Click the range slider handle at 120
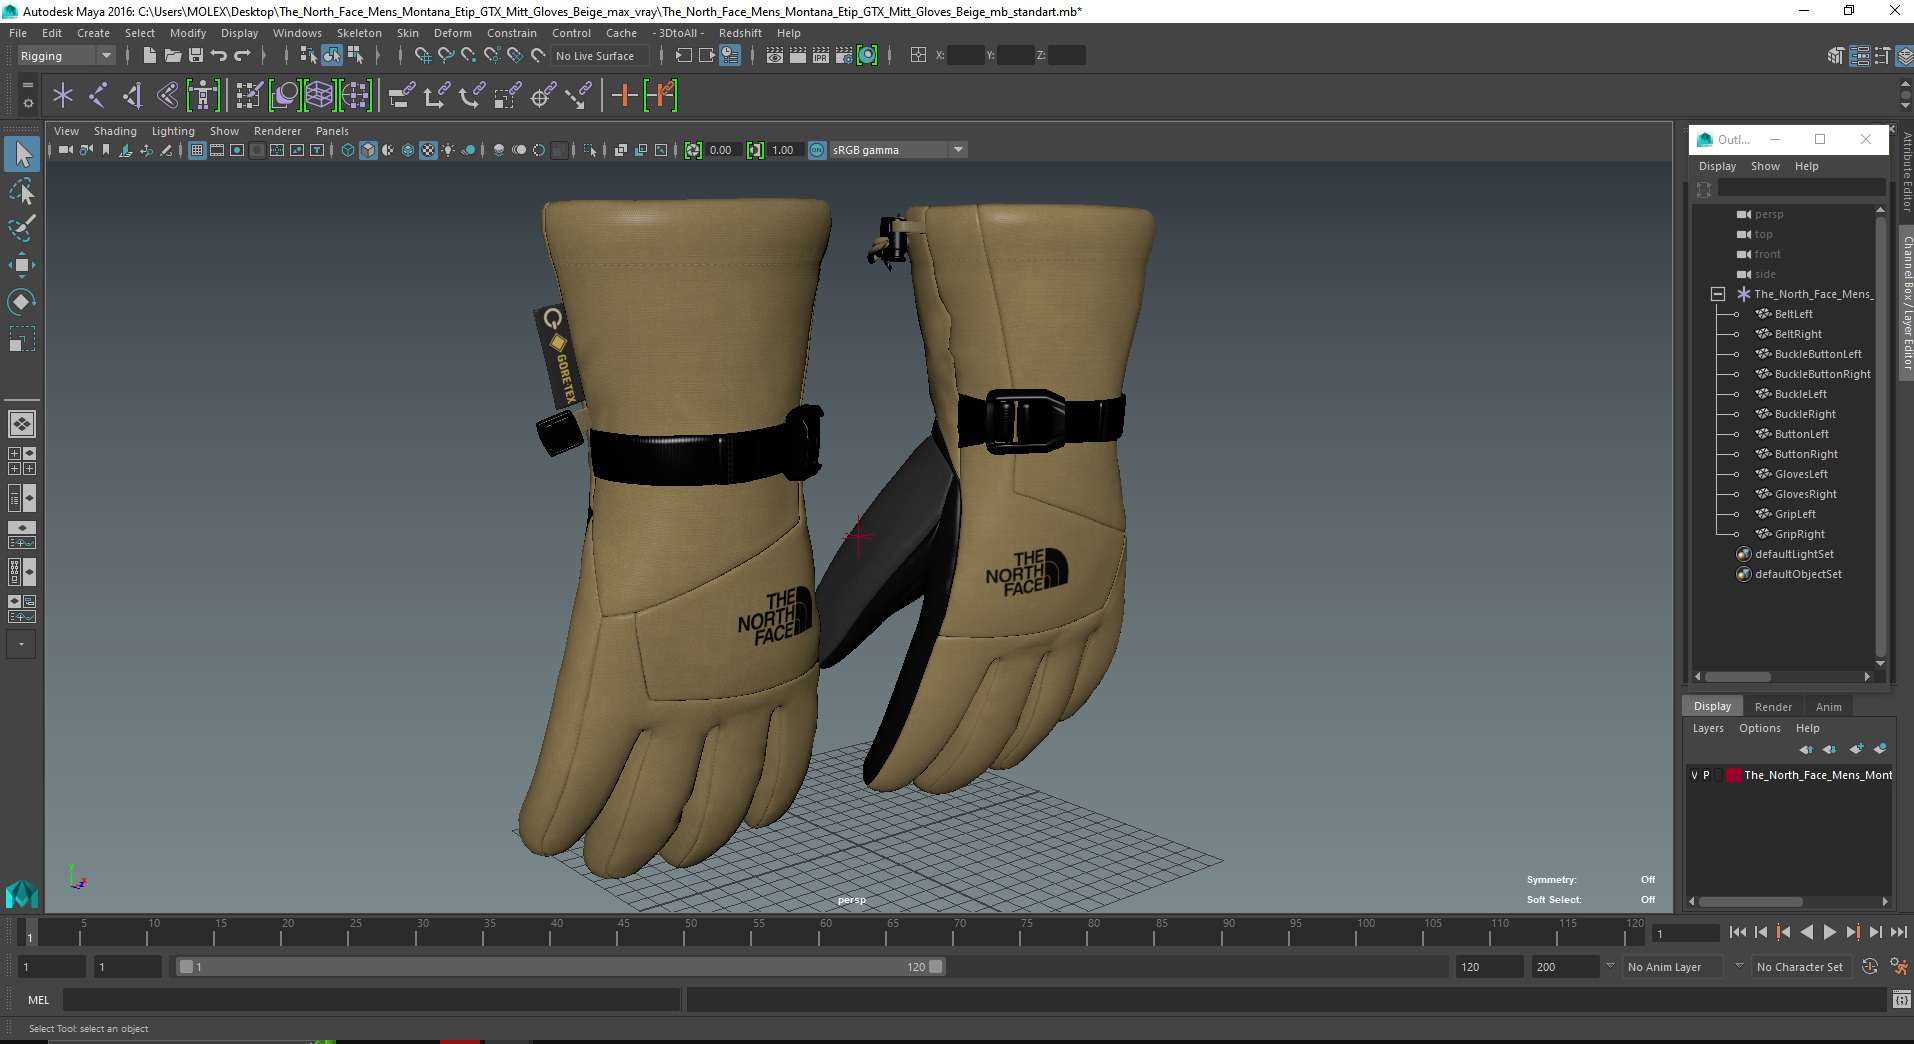The width and height of the screenshot is (1914, 1044). (x=936, y=967)
